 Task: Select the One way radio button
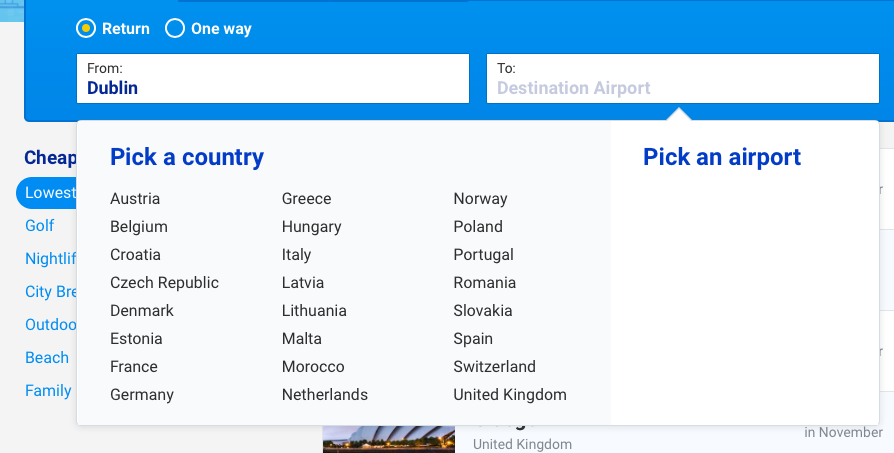click(174, 28)
